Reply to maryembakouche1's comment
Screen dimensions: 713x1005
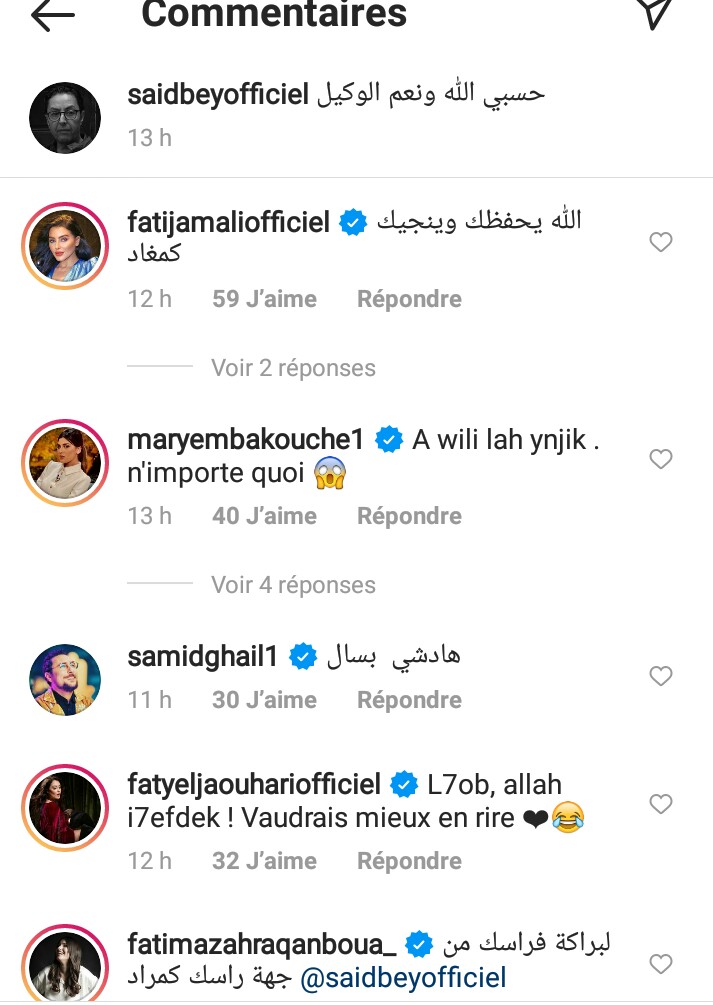(409, 516)
